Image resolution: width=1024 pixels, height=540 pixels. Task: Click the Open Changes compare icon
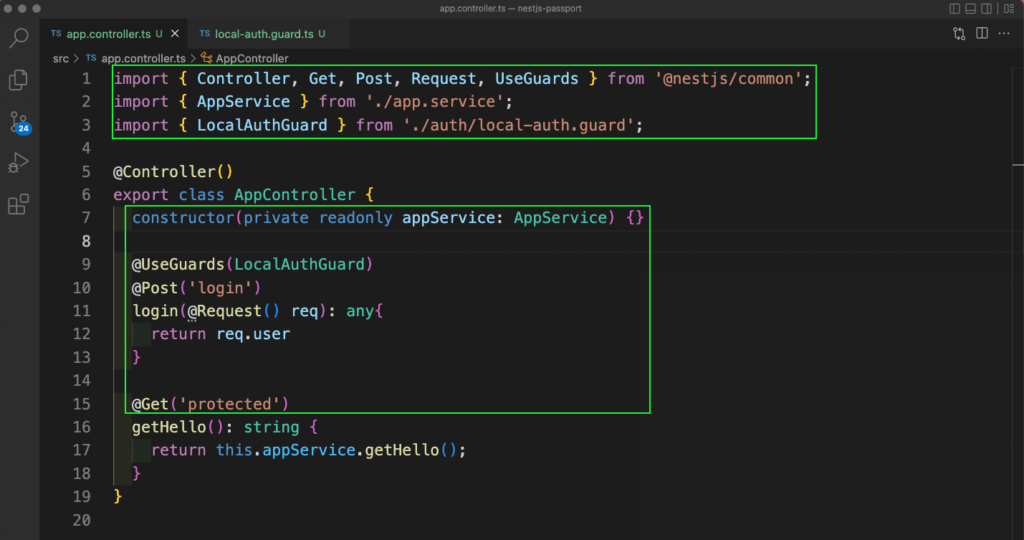click(959, 34)
